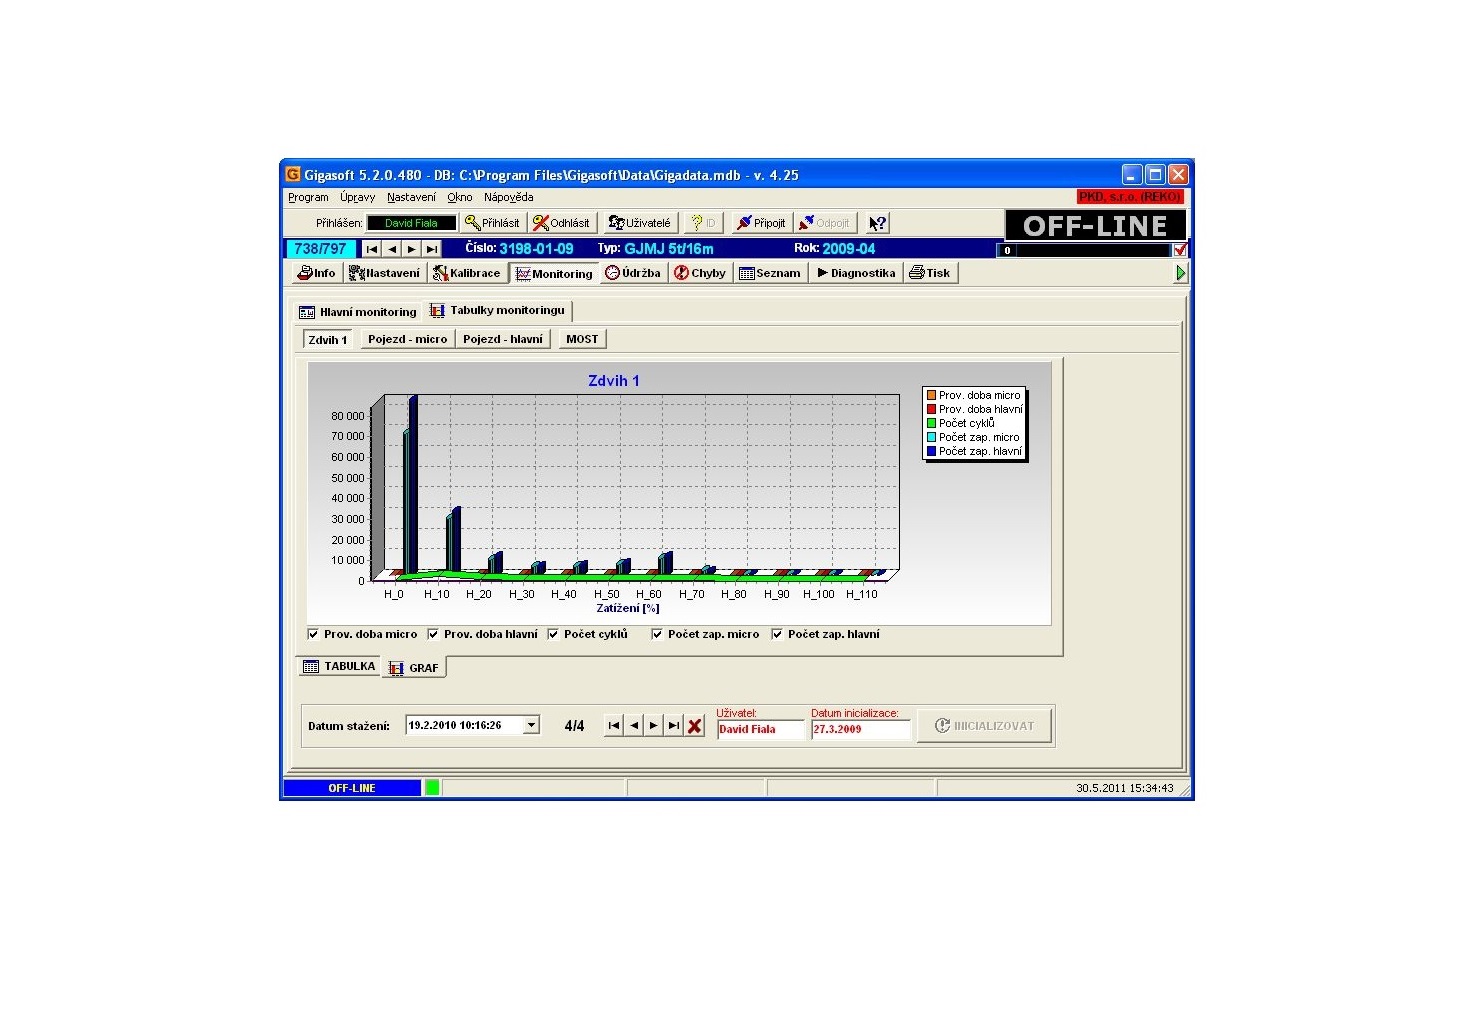Viewport: 1470px width, 1026px height.
Task: Open the Nastavení menu
Action: coord(411,197)
